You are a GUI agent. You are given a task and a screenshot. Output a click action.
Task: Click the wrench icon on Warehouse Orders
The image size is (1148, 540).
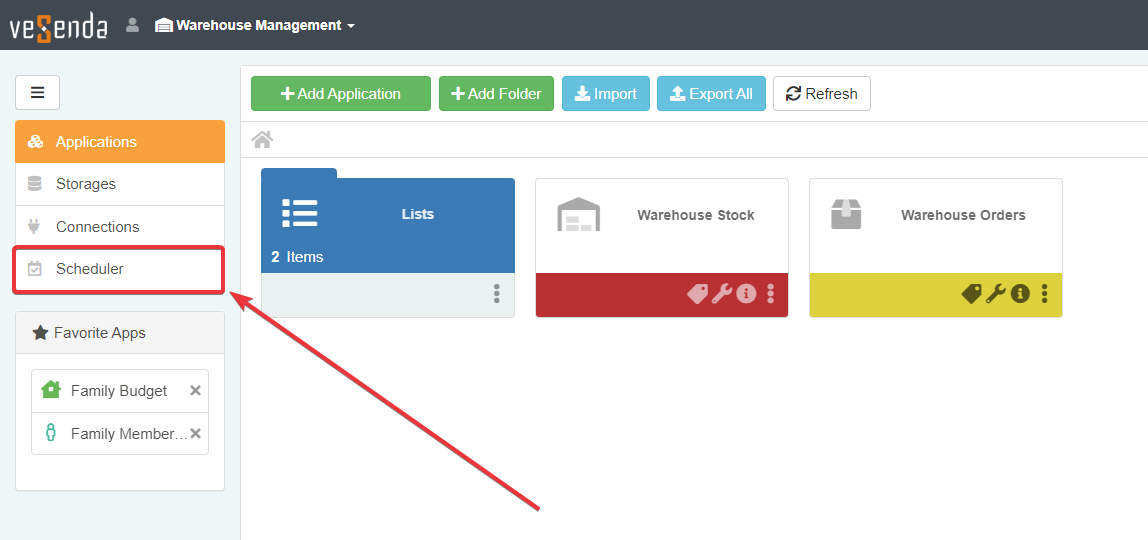point(996,294)
